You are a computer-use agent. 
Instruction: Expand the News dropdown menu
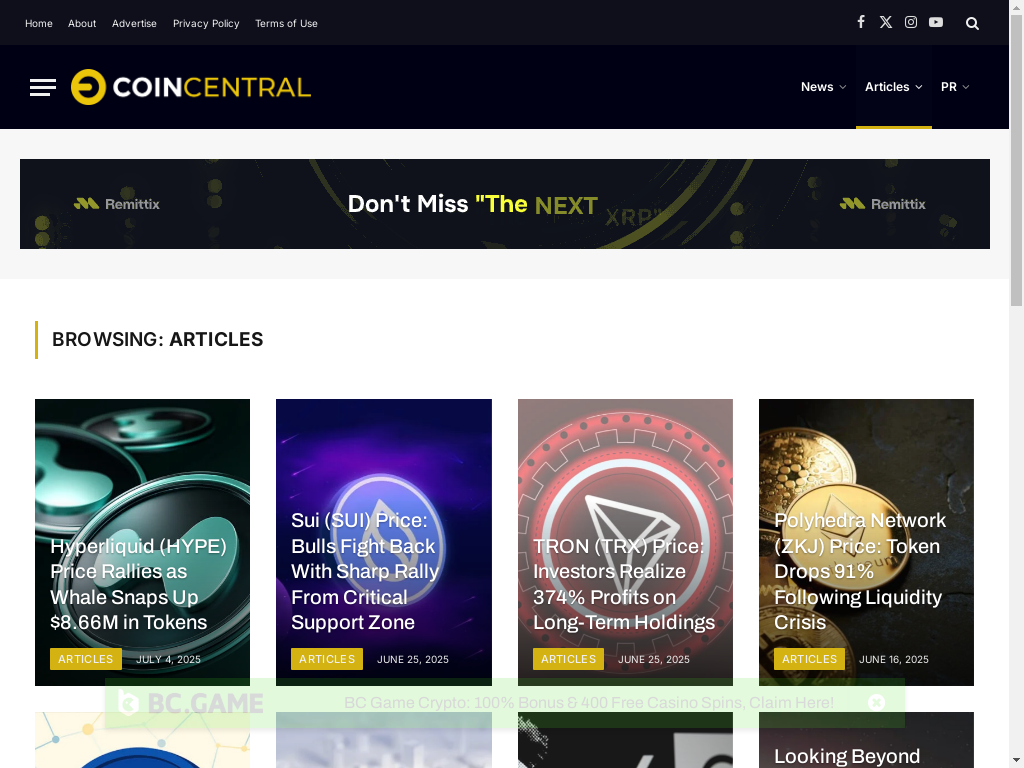click(x=824, y=87)
